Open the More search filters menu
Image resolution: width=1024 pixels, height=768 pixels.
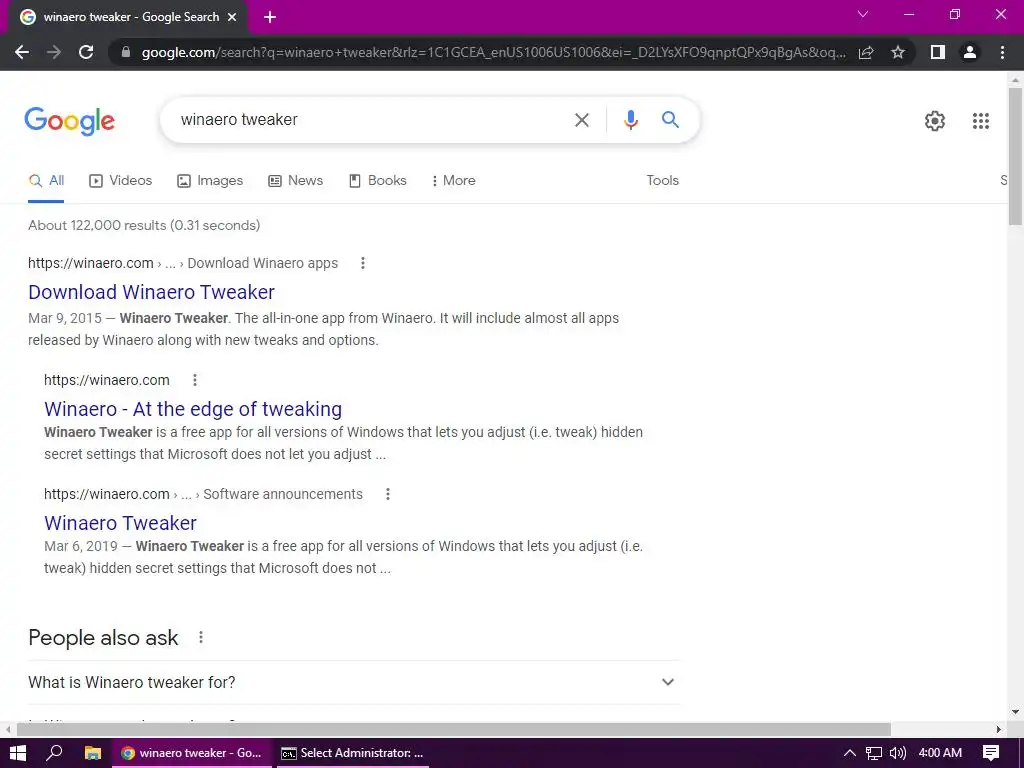(453, 181)
